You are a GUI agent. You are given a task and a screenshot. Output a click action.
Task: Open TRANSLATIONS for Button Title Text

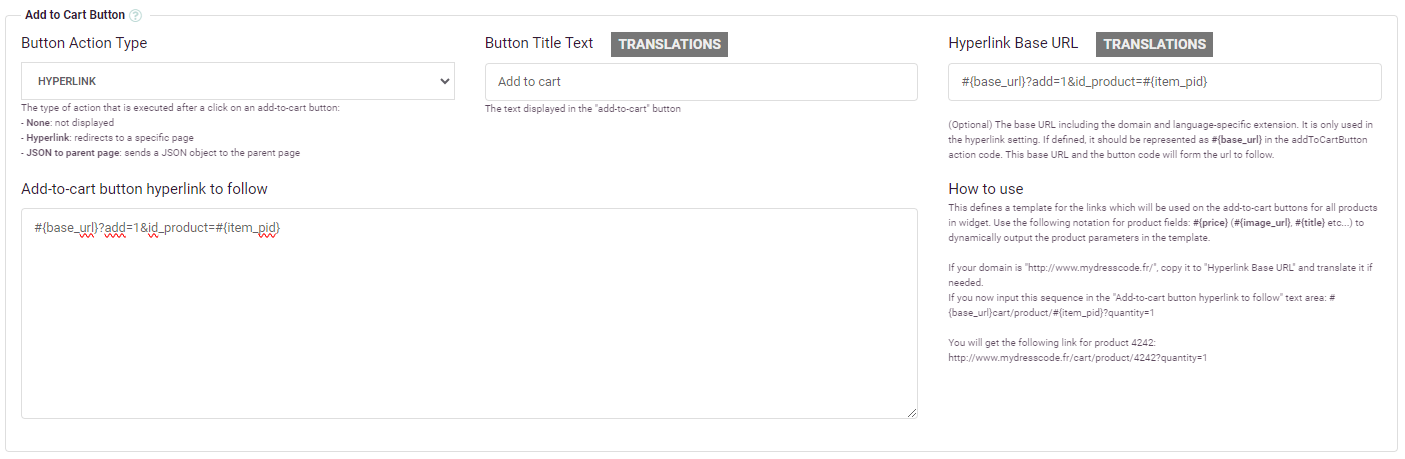coord(669,44)
